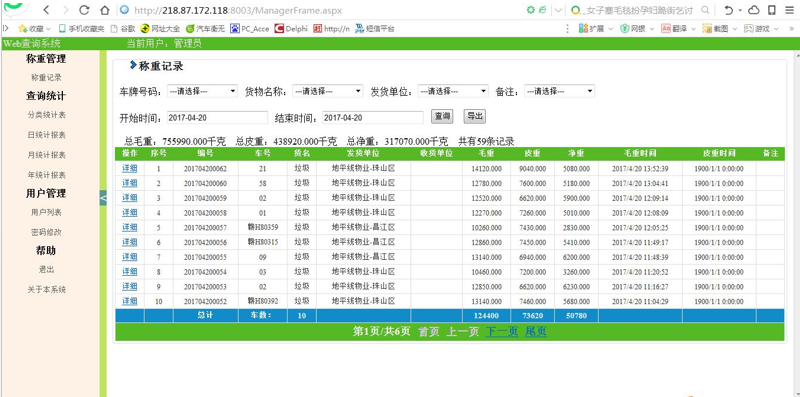Open the 货物名称 dropdown
Viewport: 800px width, 397px height.
pyautogui.click(x=328, y=91)
